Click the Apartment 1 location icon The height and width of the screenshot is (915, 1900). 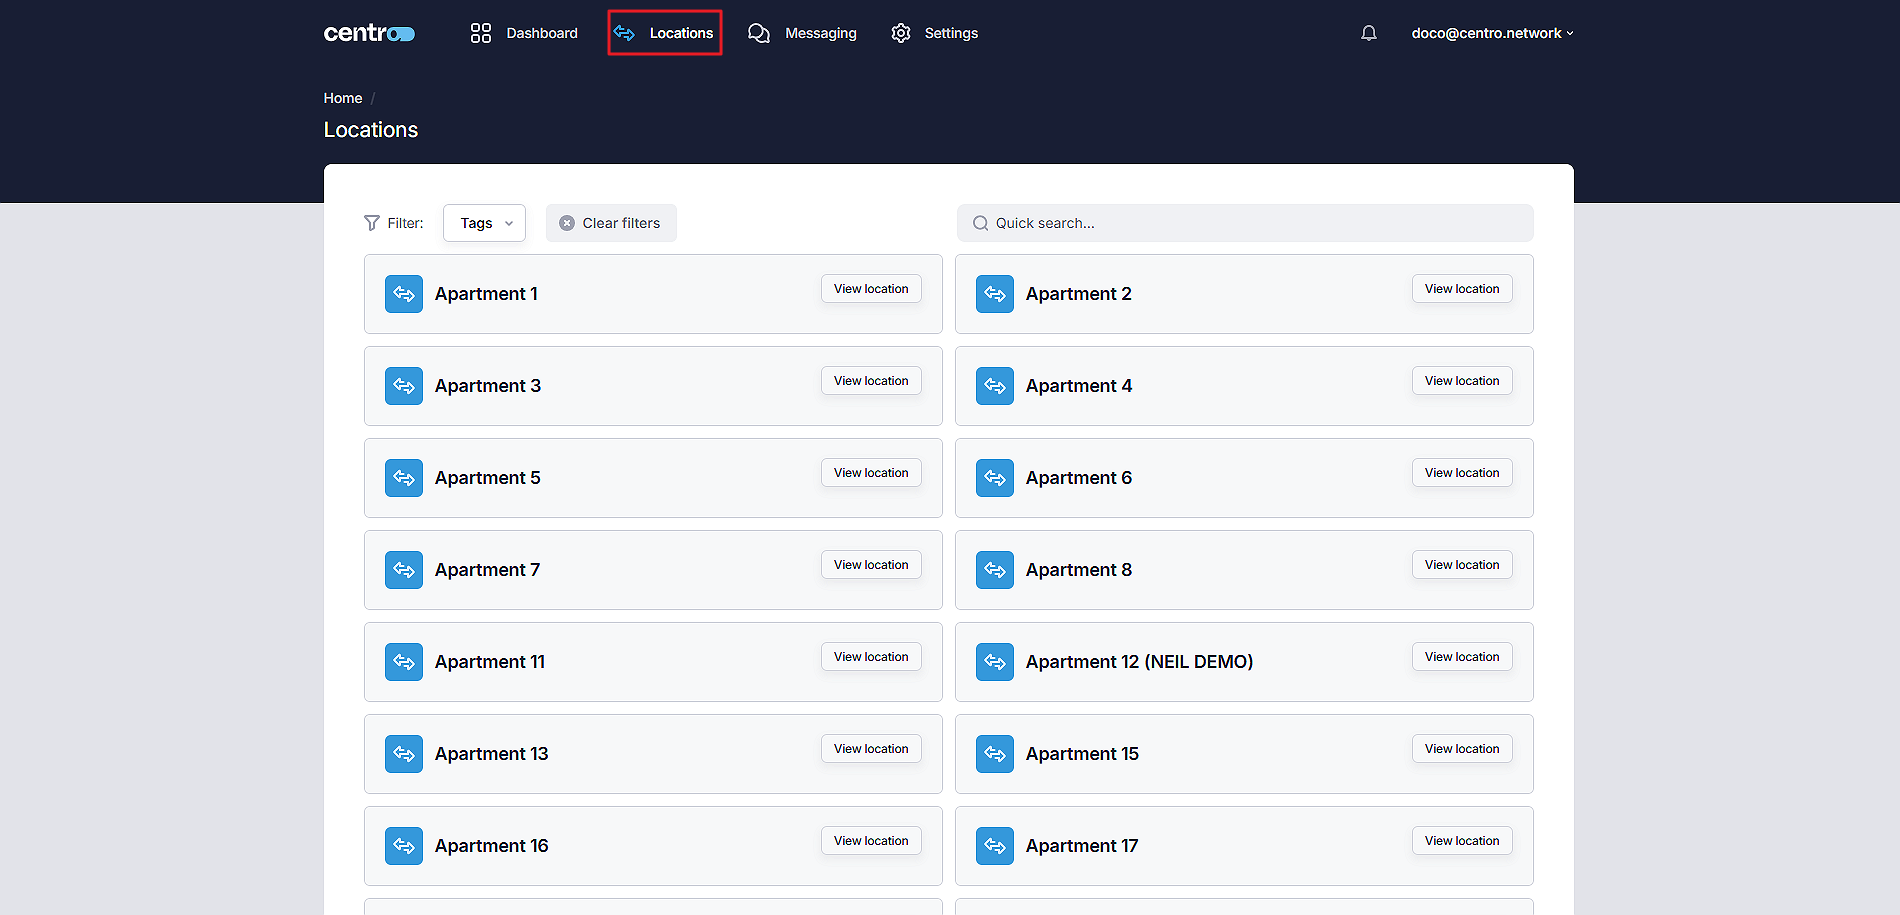point(404,294)
